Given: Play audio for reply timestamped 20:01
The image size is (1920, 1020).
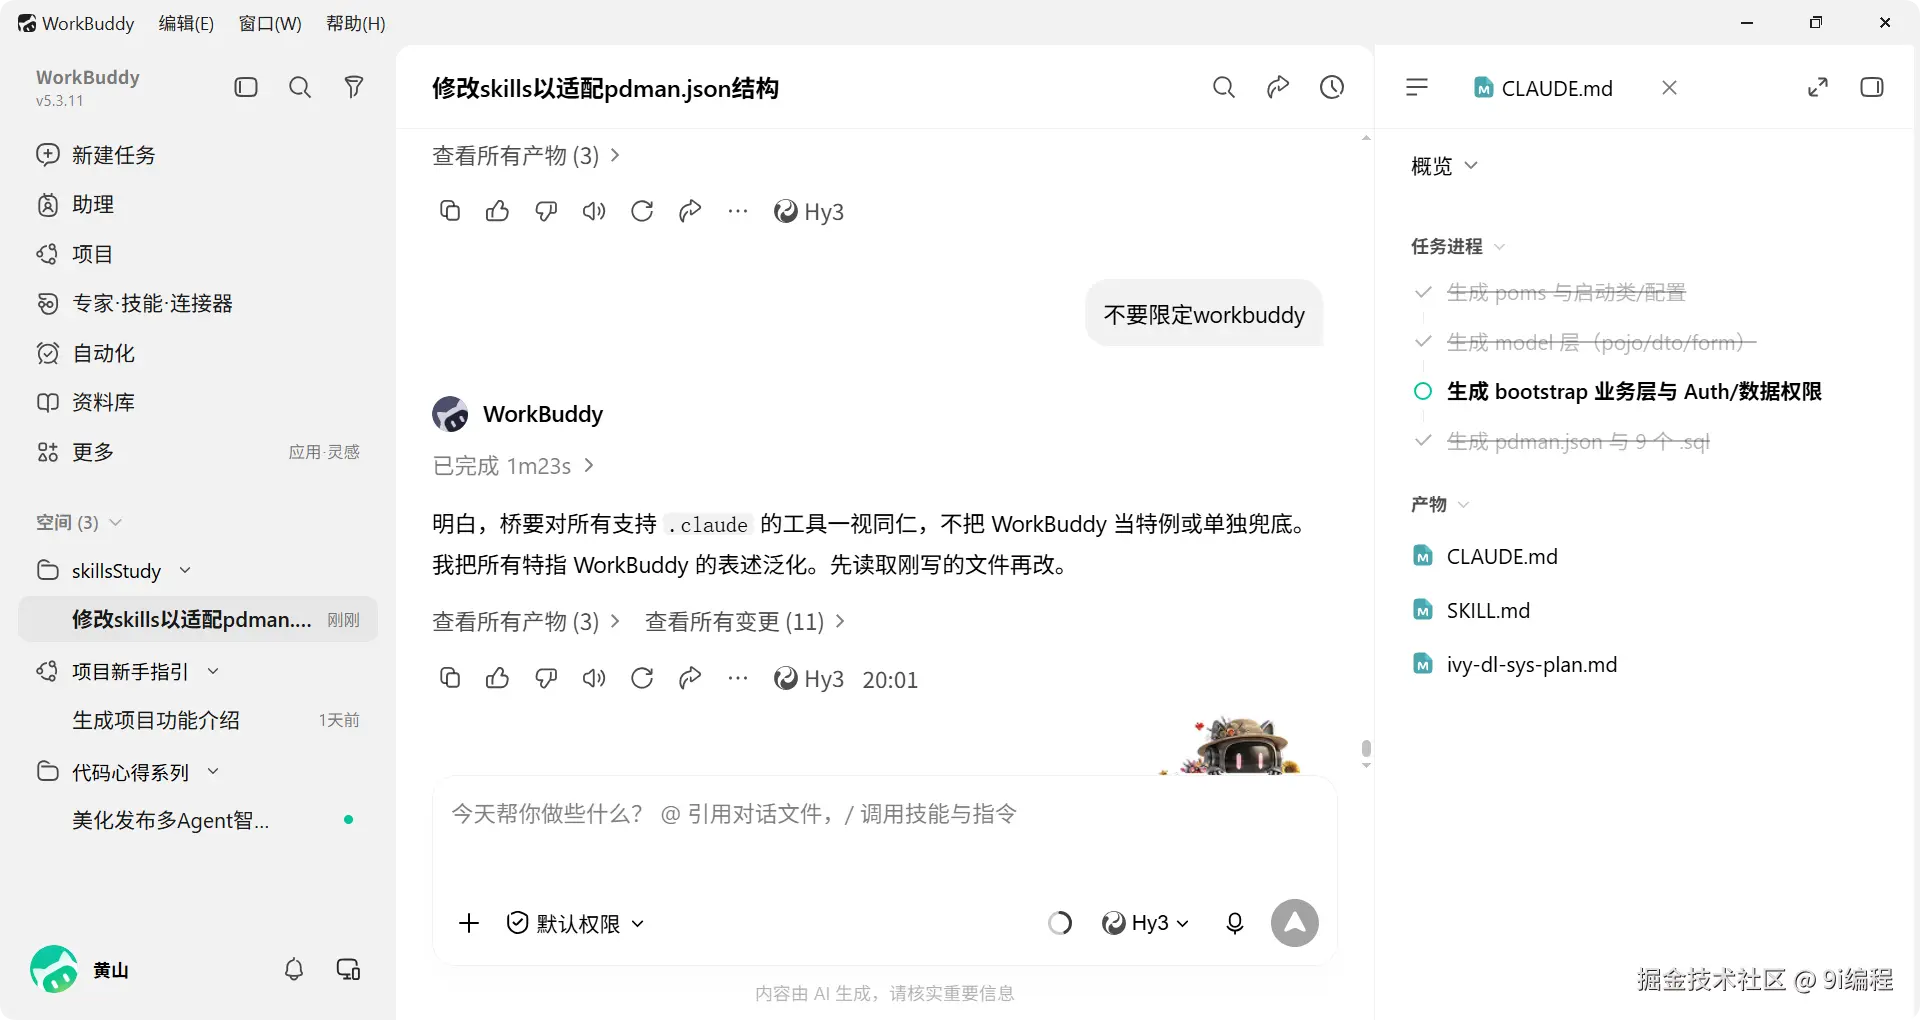Looking at the screenshot, I should pos(594,679).
